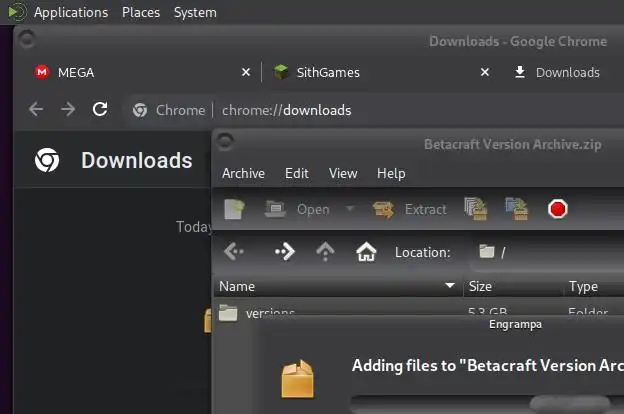
Task: Go forward in Chrome history
Action: point(68,109)
